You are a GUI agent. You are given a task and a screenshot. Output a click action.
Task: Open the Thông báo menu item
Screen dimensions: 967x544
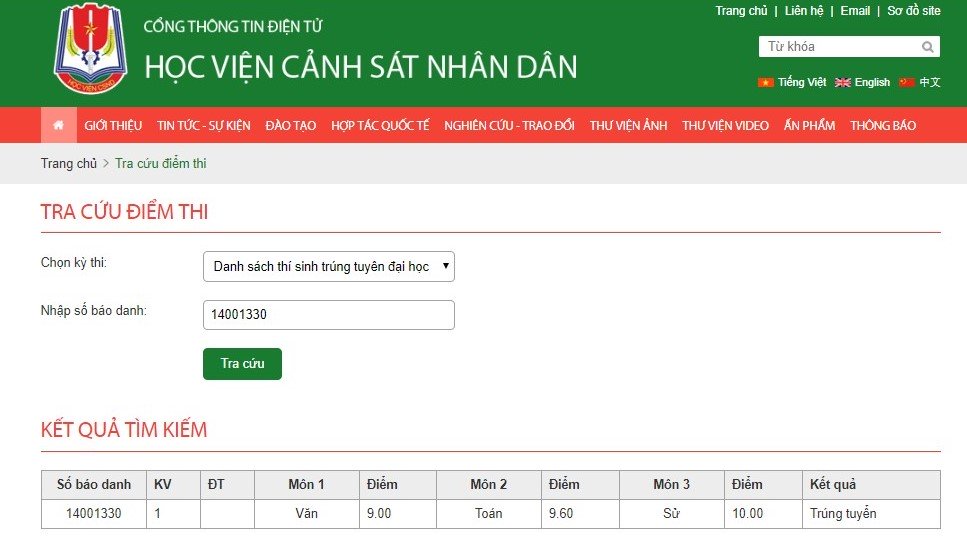(883, 125)
